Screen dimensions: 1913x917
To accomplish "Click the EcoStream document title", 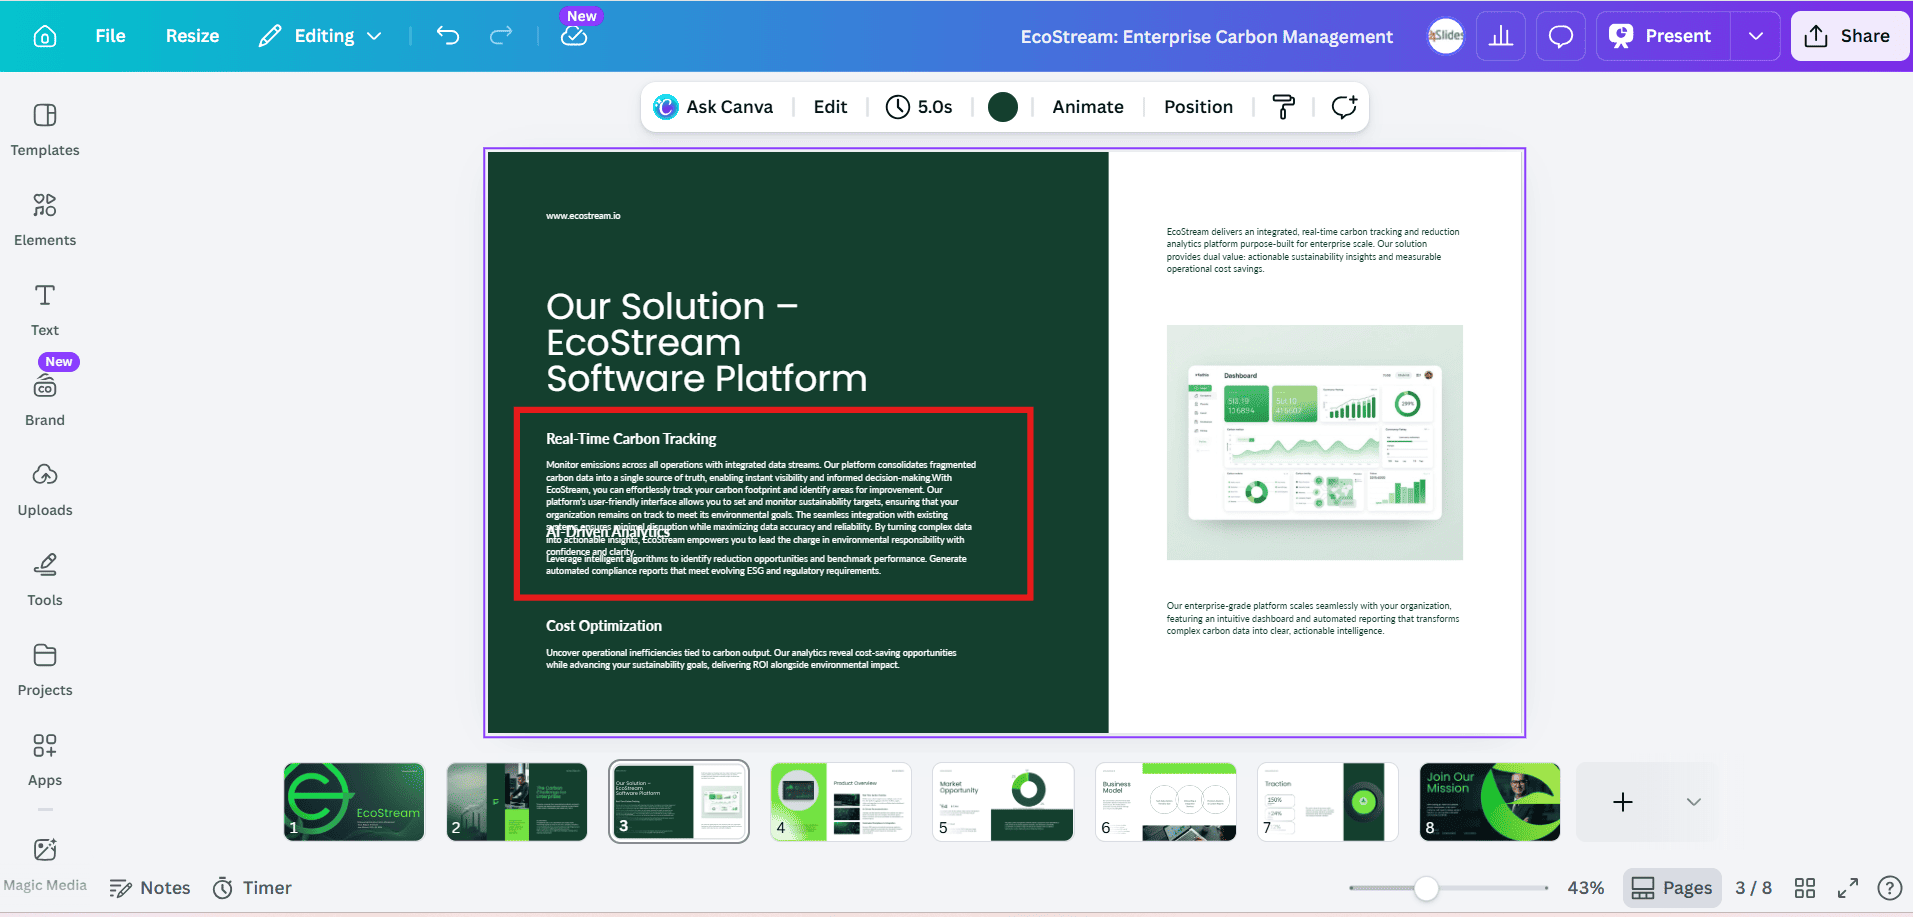I will tap(1206, 37).
